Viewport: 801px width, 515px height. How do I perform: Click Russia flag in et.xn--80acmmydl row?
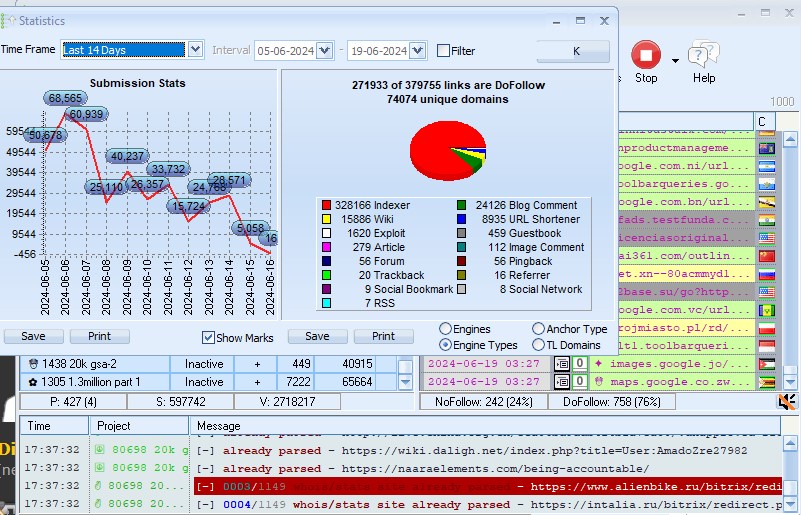click(767, 274)
